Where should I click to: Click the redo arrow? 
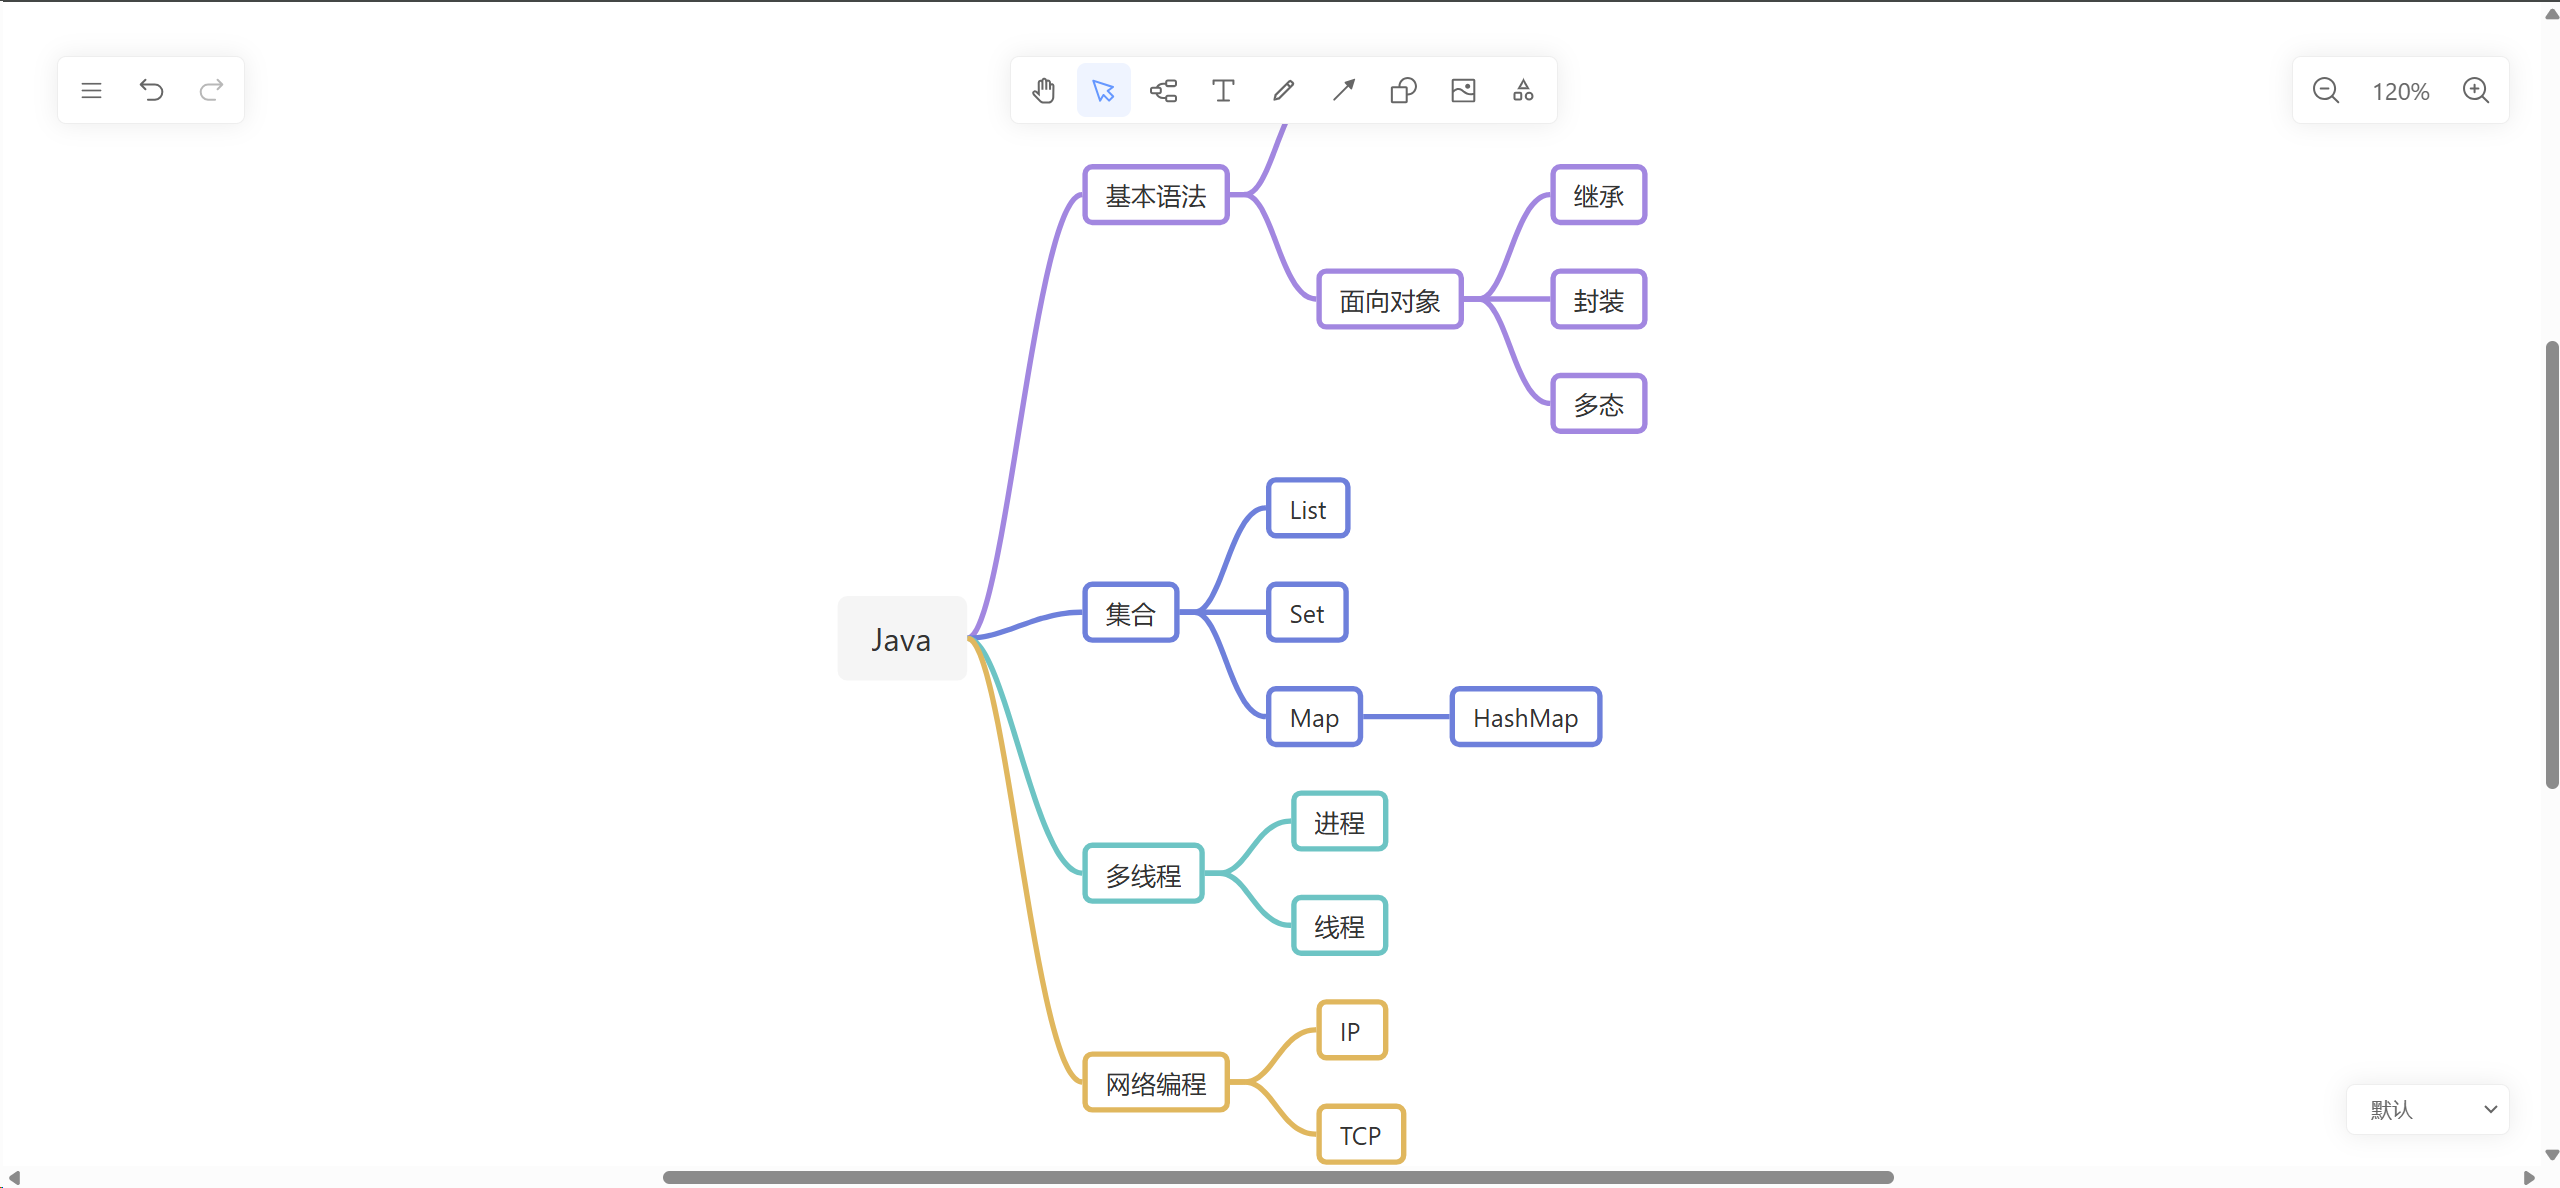pos(211,91)
